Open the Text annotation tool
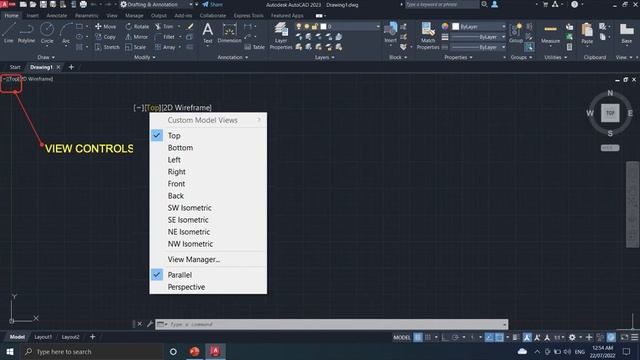Image resolution: width=640 pixels, height=360 pixels. [207, 33]
